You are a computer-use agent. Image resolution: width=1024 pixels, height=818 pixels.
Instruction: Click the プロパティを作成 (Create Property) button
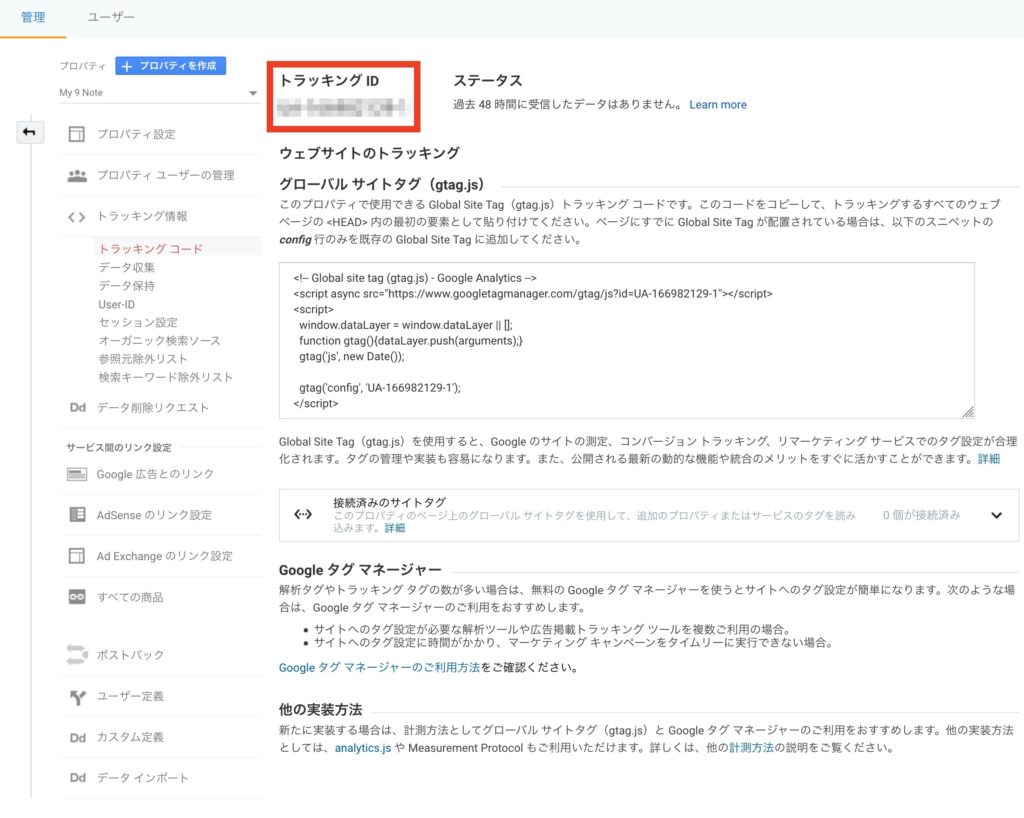point(170,66)
